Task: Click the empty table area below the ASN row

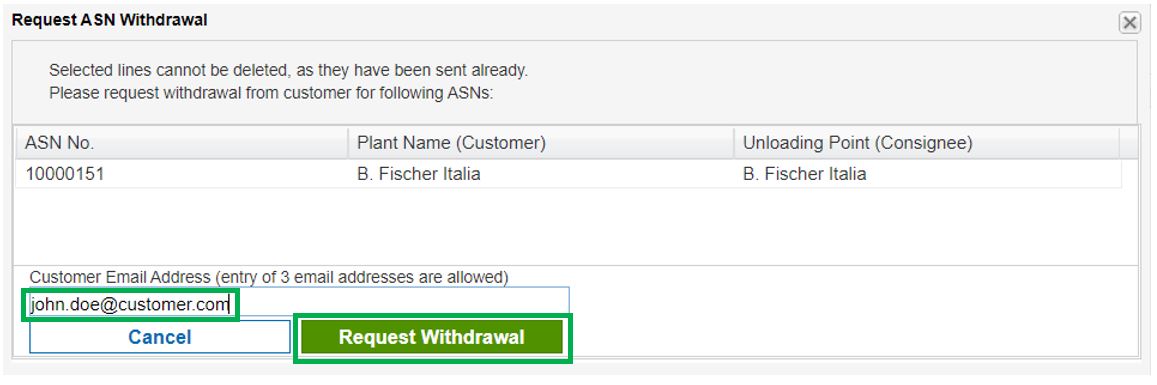Action: [x=568, y=226]
